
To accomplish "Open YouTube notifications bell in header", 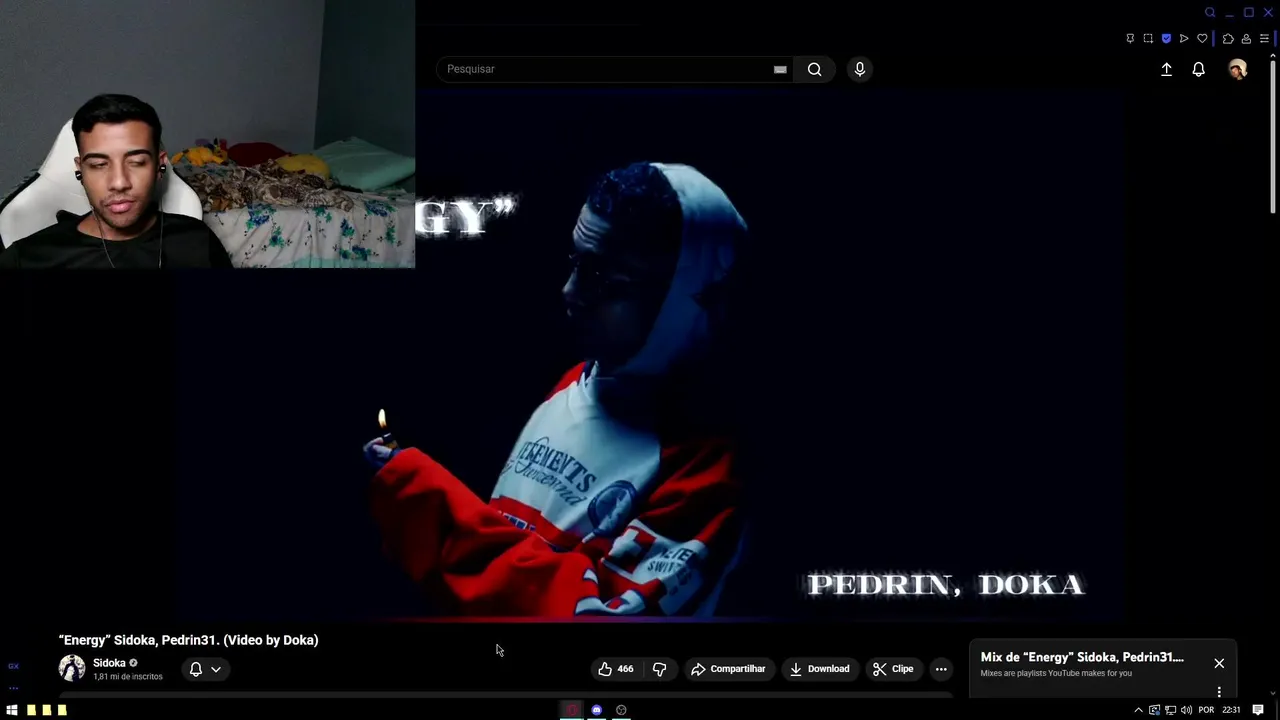I will coord(1198,69).
